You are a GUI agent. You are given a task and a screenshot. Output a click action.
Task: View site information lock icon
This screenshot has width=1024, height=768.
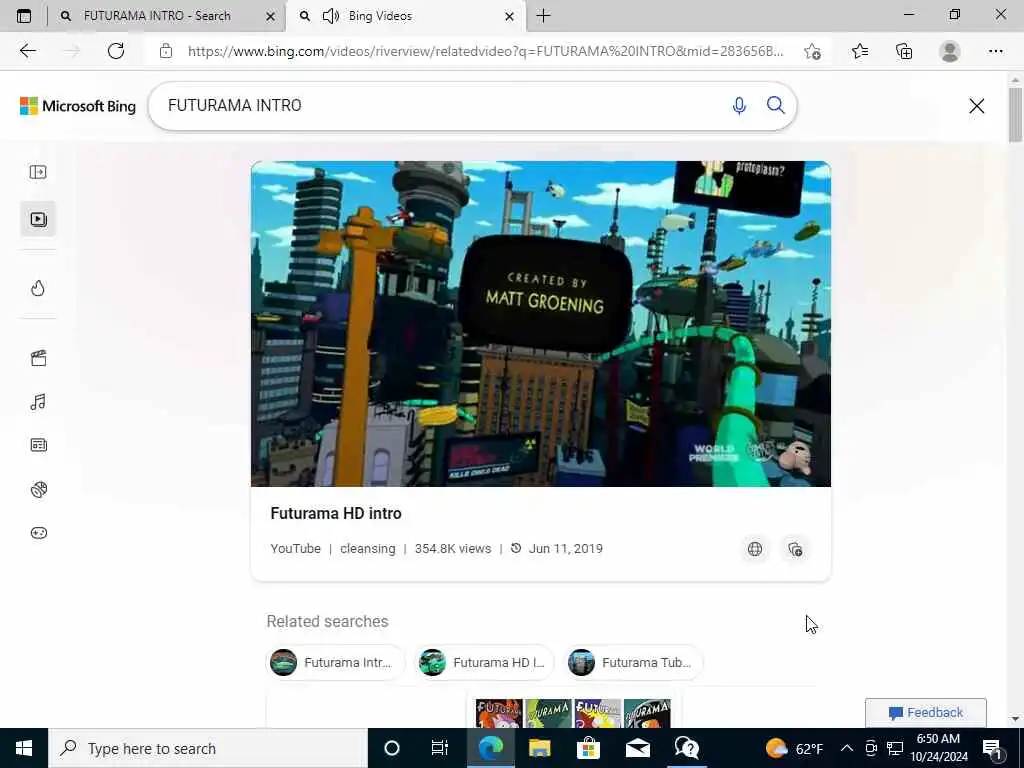(166, 51)
